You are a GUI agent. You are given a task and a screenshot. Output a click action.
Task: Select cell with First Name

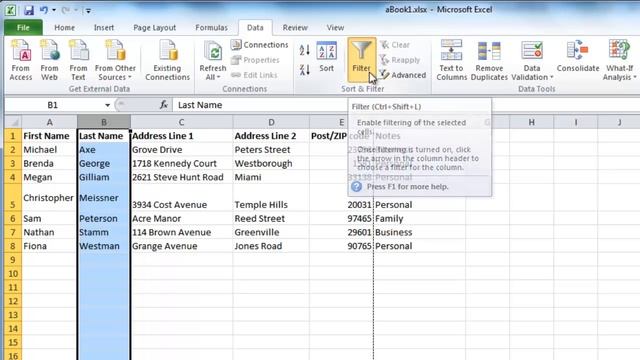(x=49, y=136)
